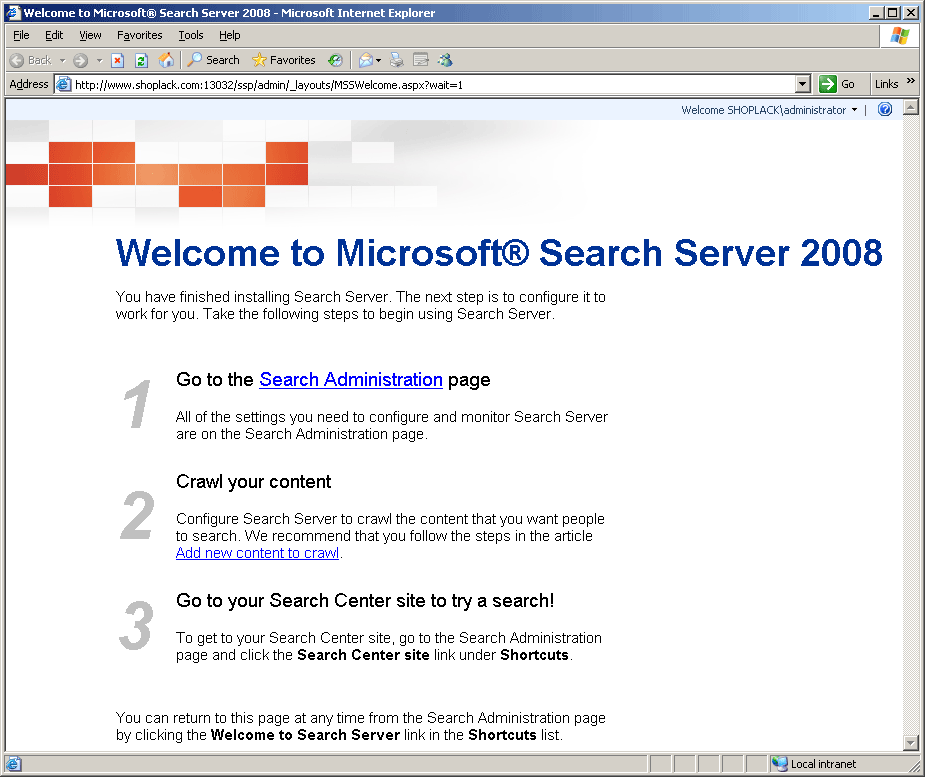
Task: Minimize the Internet Explorer window
Action: point(876,12)
